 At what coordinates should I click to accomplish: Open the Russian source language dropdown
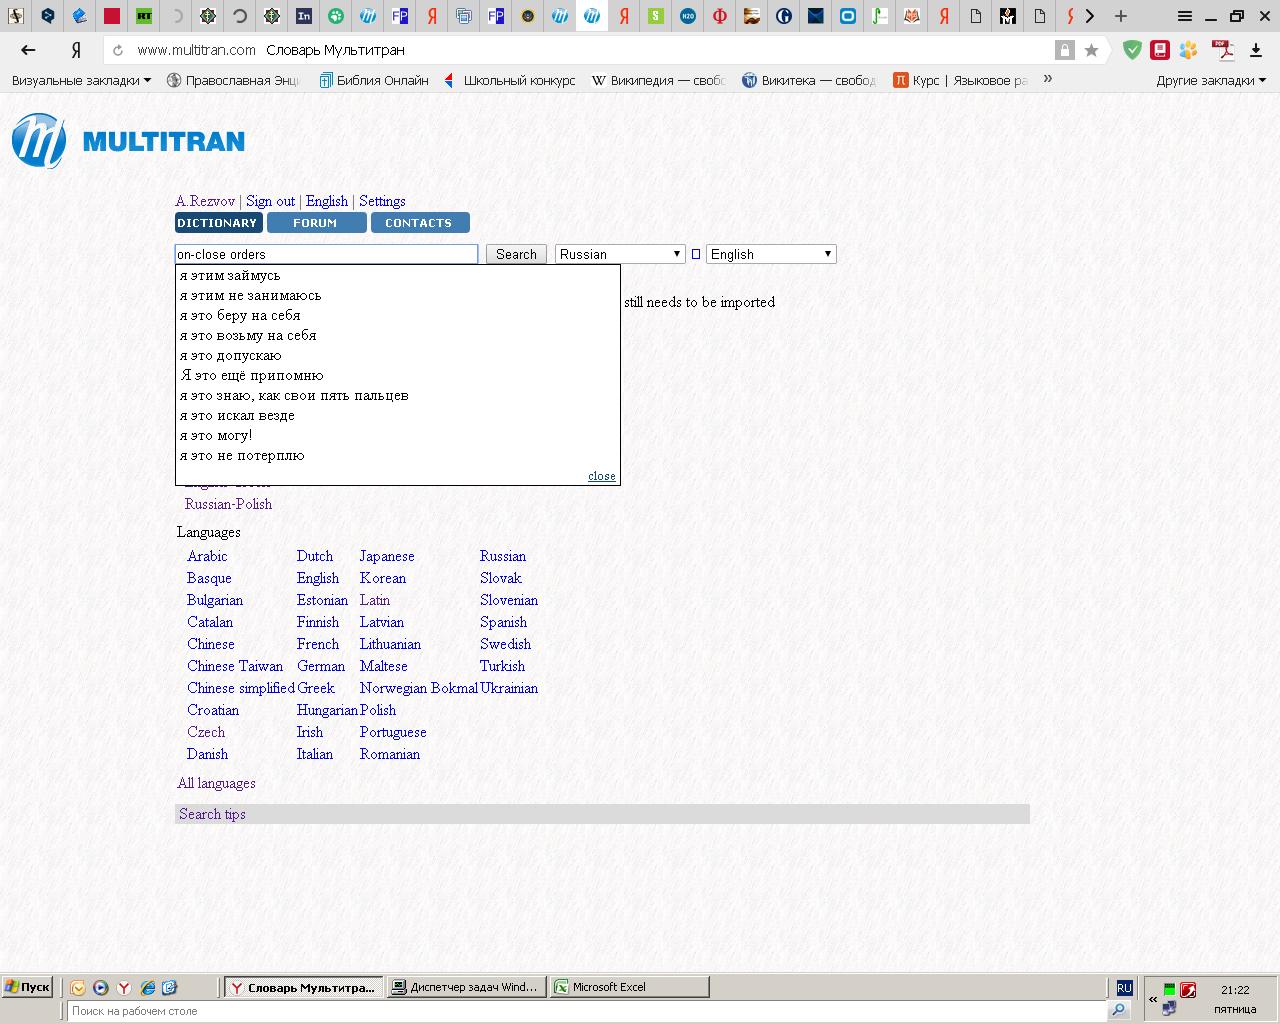coord(620,254)
